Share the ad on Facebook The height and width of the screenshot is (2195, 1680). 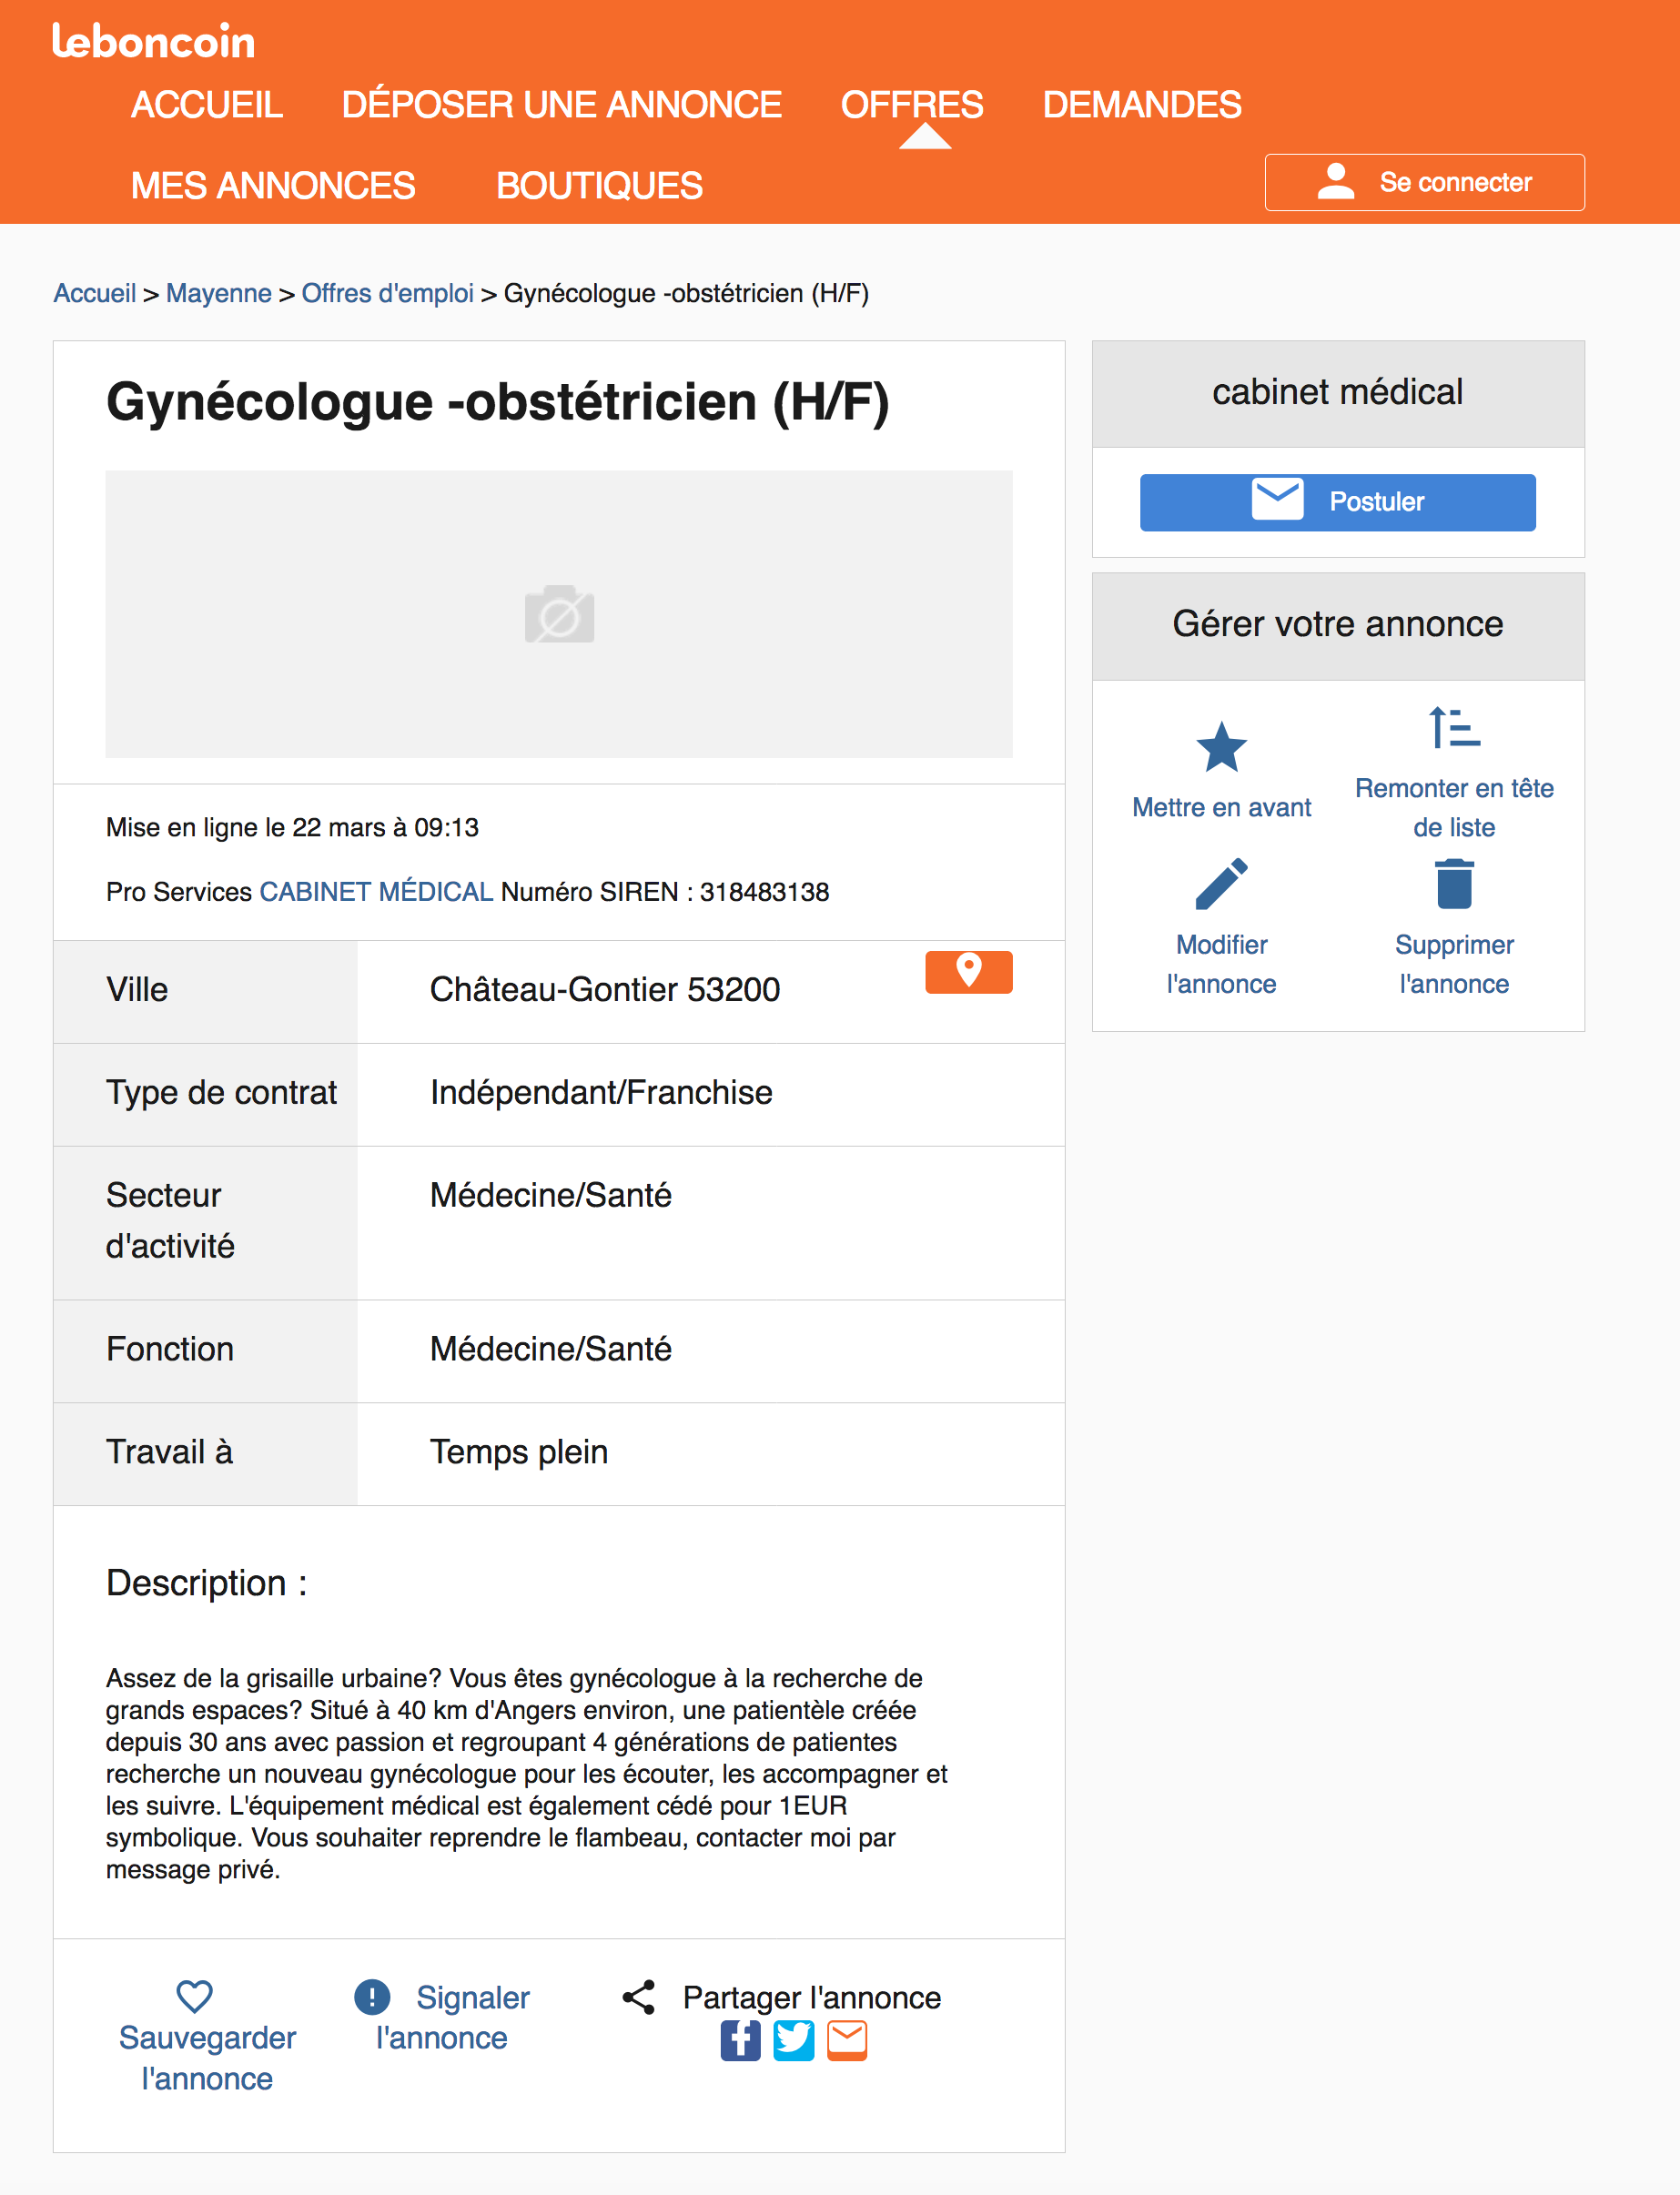(740, 2040)
